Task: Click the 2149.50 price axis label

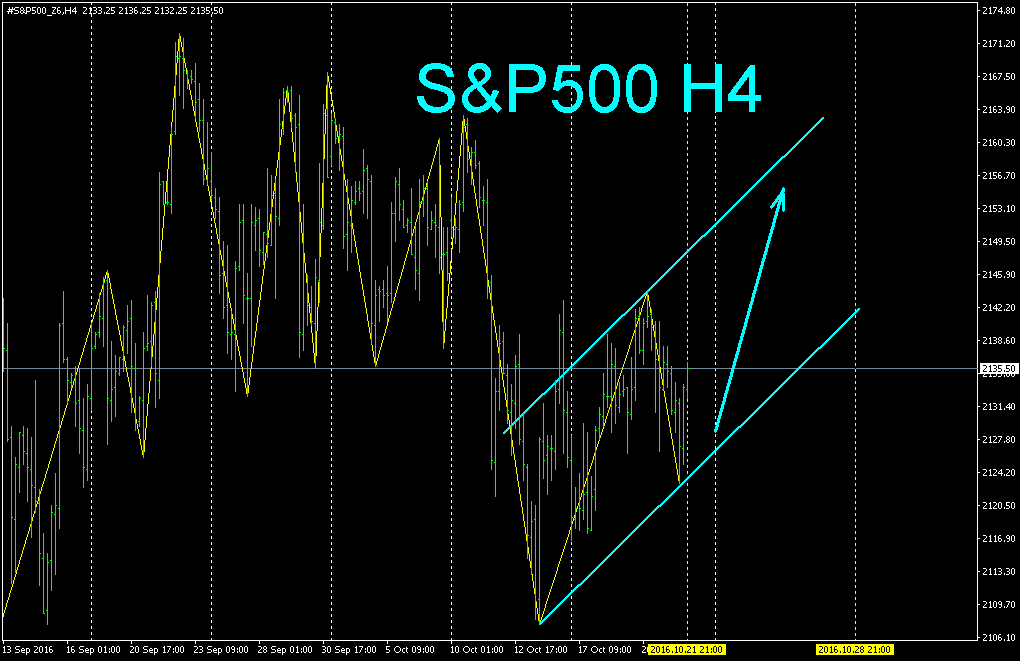Action: (x=999, y=241)
